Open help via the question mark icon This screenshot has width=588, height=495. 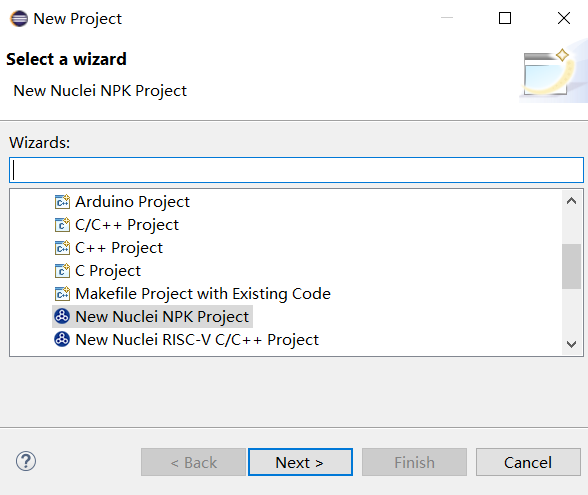26,461
